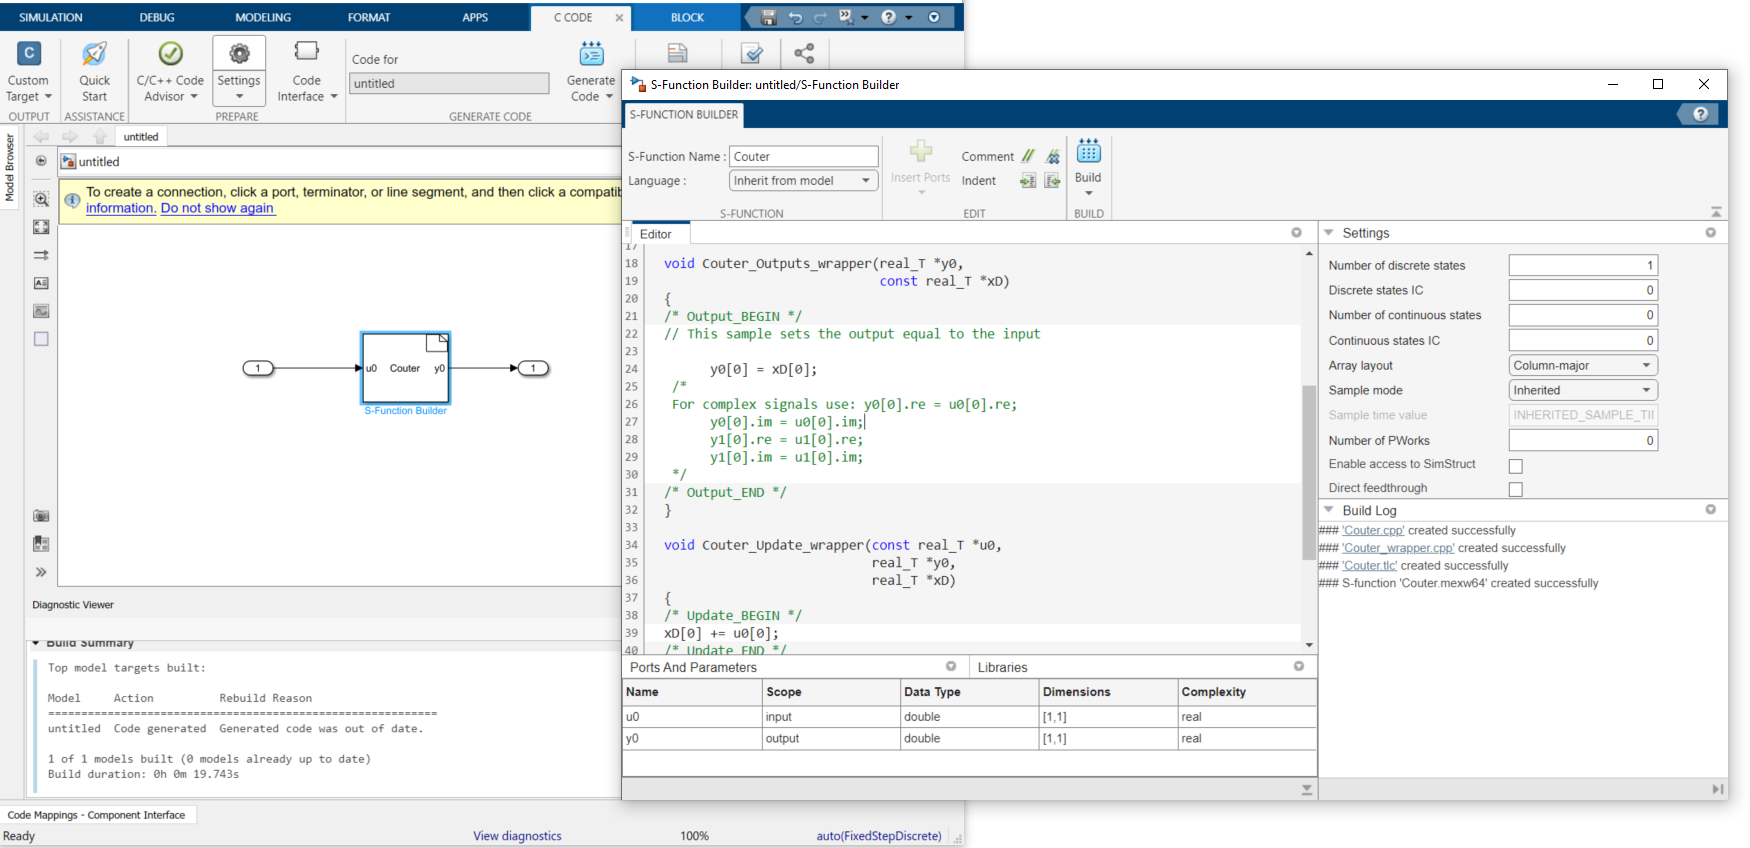Save the model with the floppy disk icon
1750x848 pixels.
tap(768, 17)
